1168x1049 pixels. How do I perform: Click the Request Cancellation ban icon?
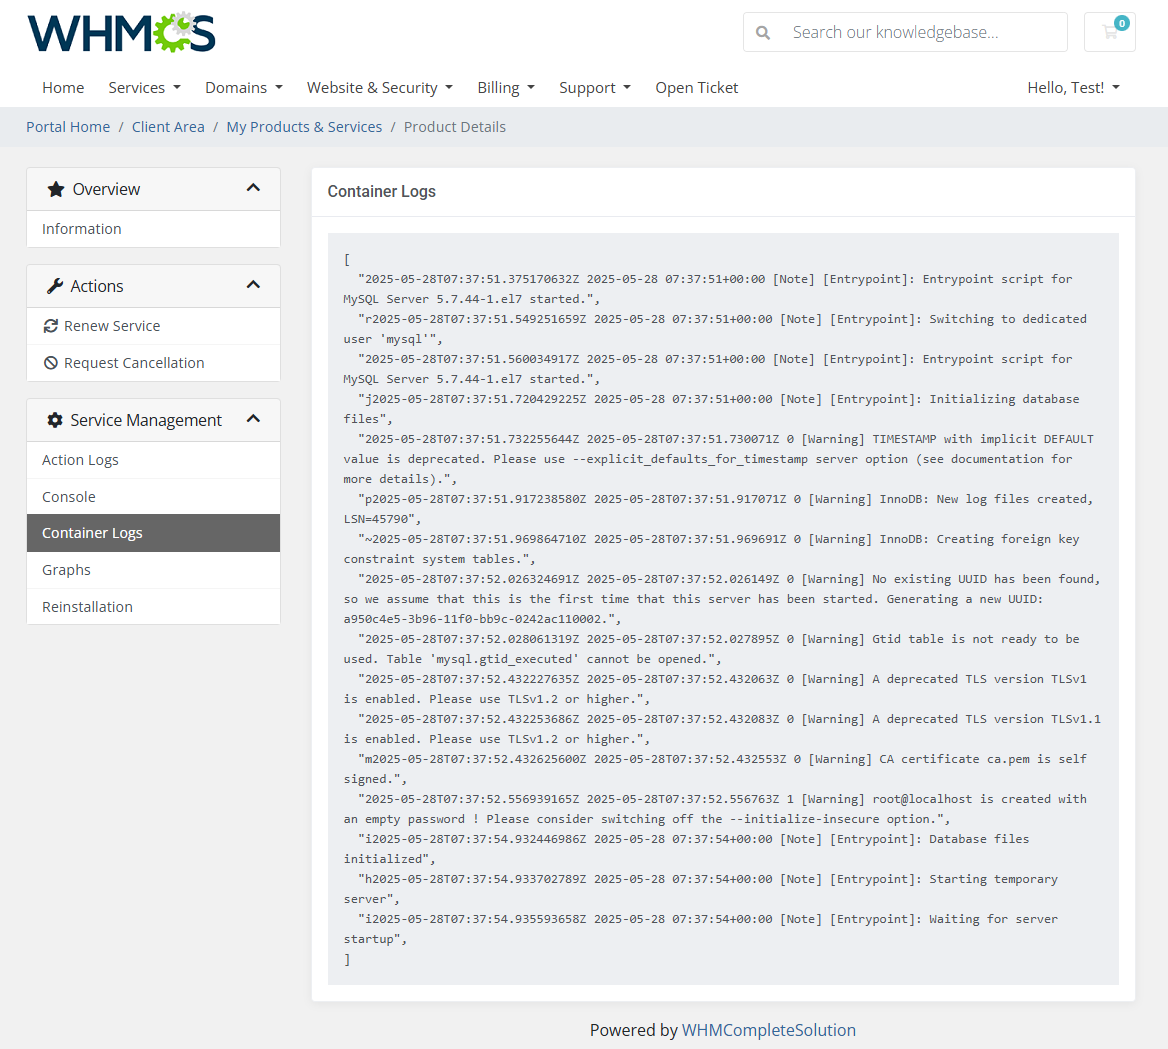click(51, 363)
